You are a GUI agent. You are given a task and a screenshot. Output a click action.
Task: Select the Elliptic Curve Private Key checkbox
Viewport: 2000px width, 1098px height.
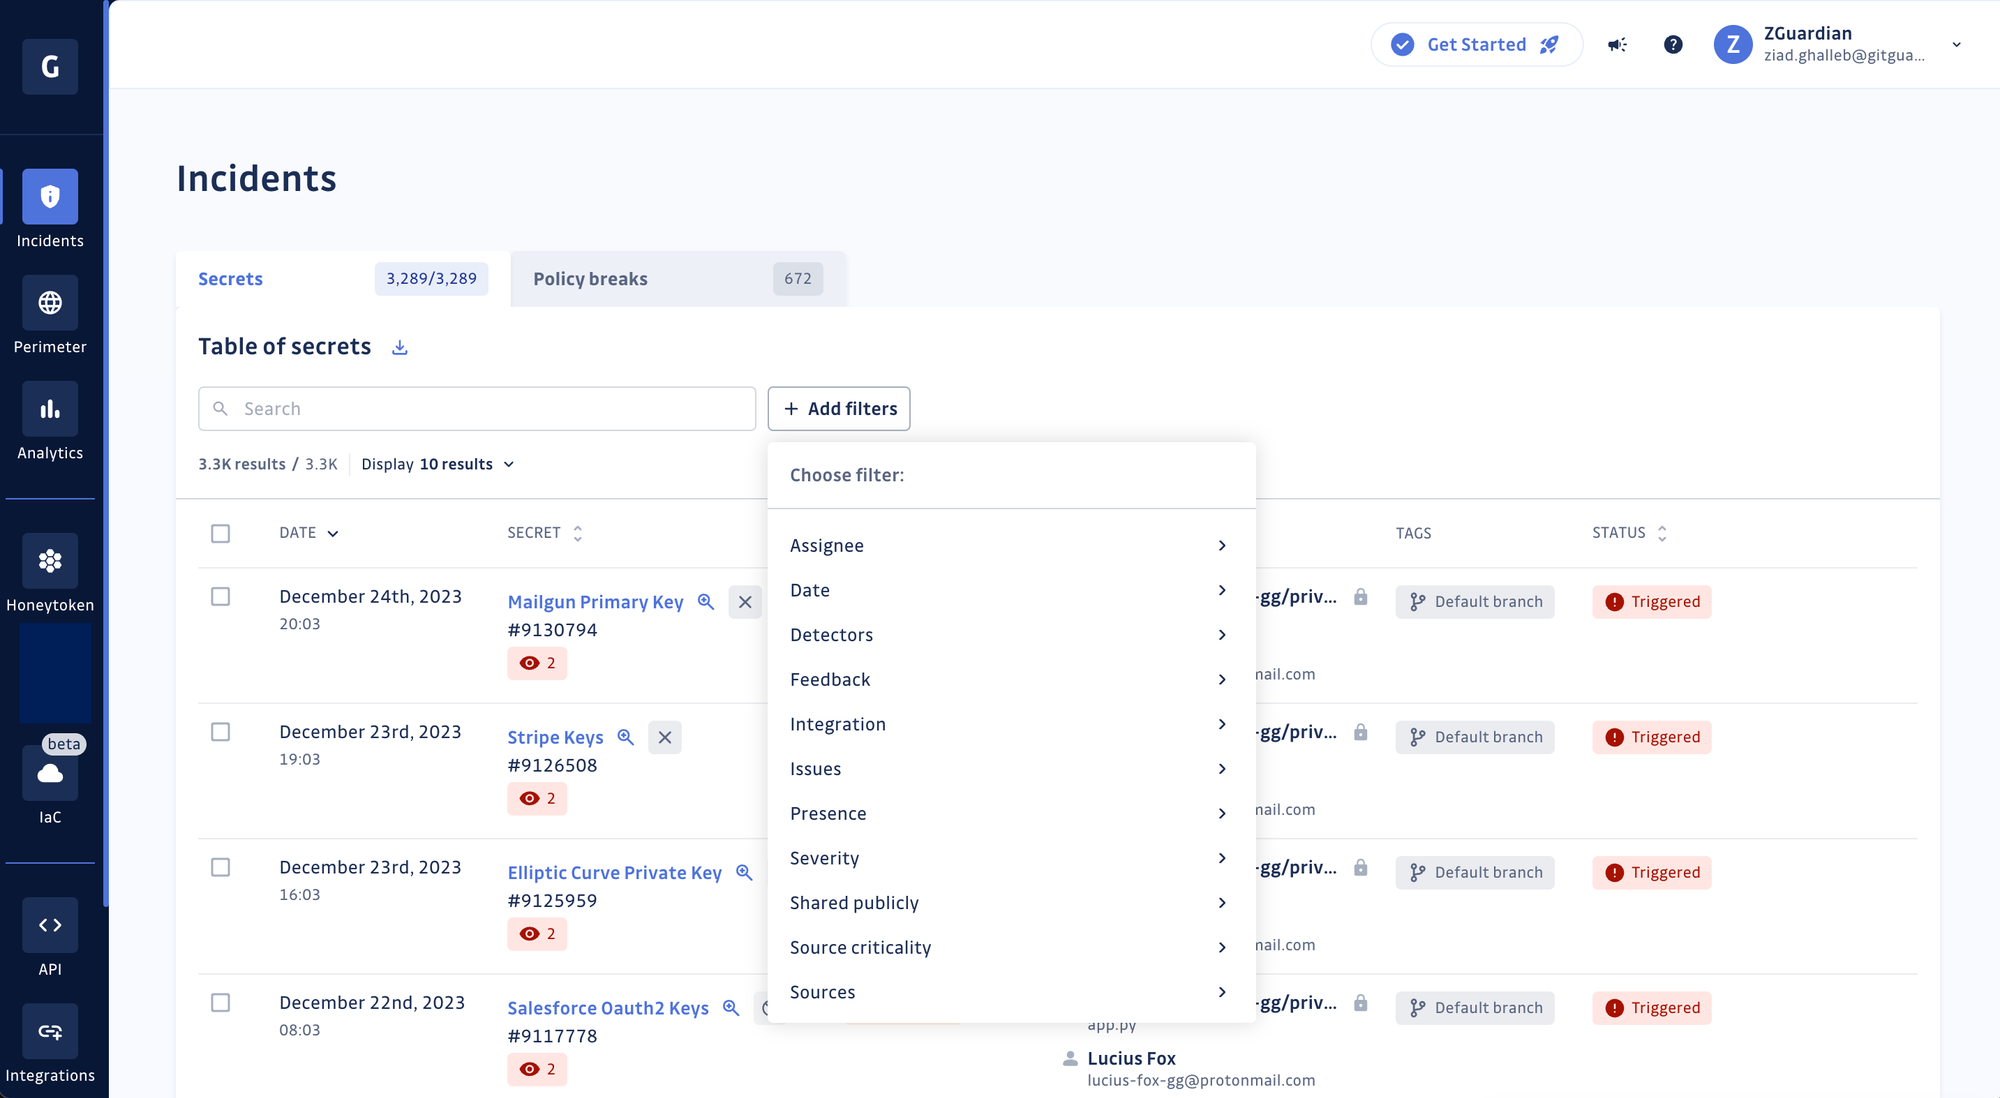[x=221, y=867]
